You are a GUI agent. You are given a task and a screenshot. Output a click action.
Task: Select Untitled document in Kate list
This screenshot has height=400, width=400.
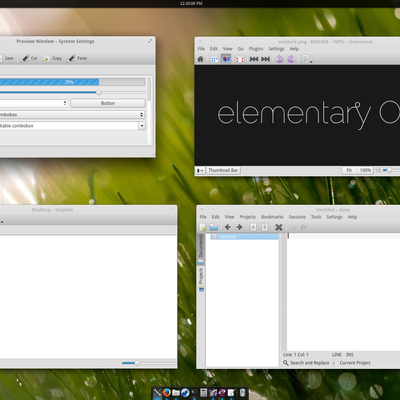pyautogui.click(x=244, y=237)
